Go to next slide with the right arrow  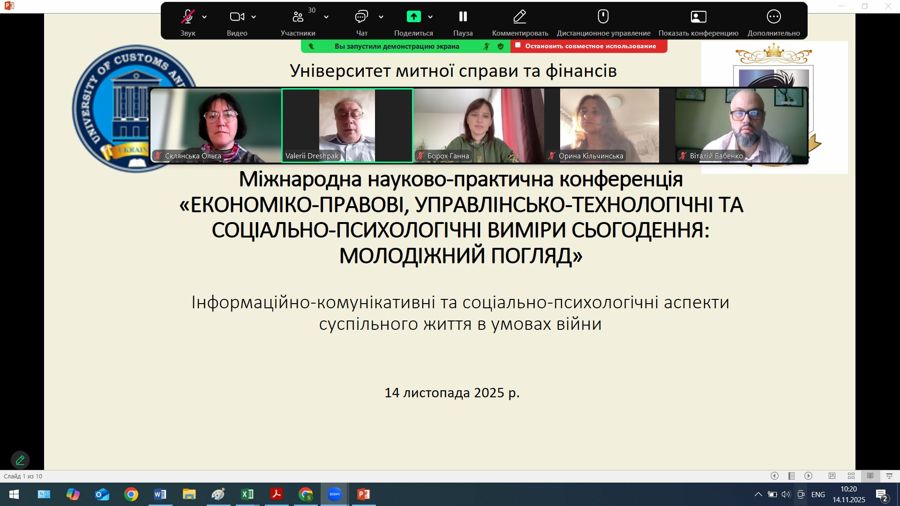808,476
